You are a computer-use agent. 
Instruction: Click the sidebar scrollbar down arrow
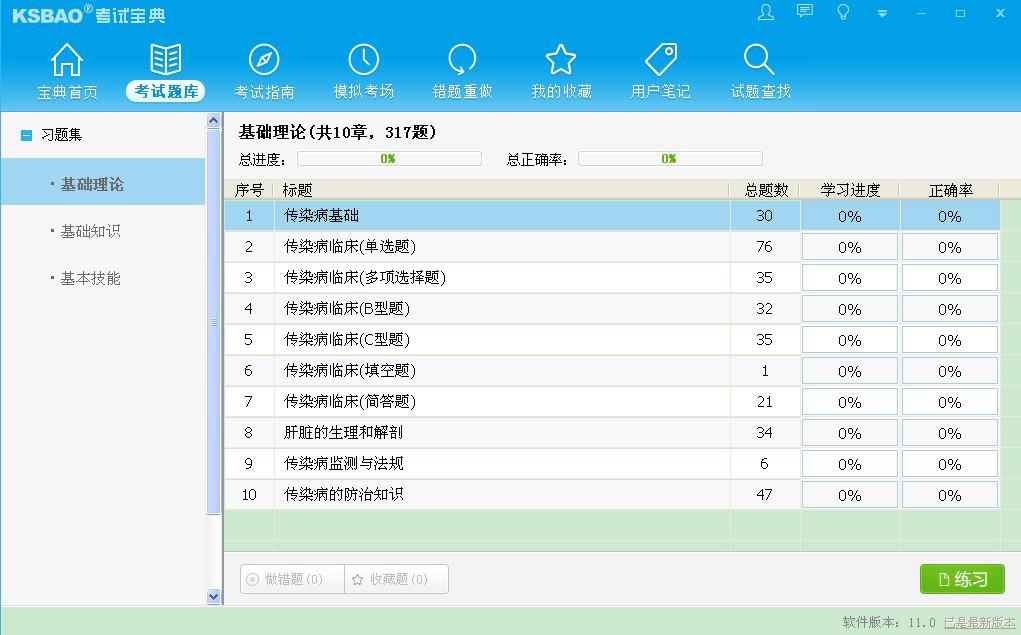click(x=214, y=596)
